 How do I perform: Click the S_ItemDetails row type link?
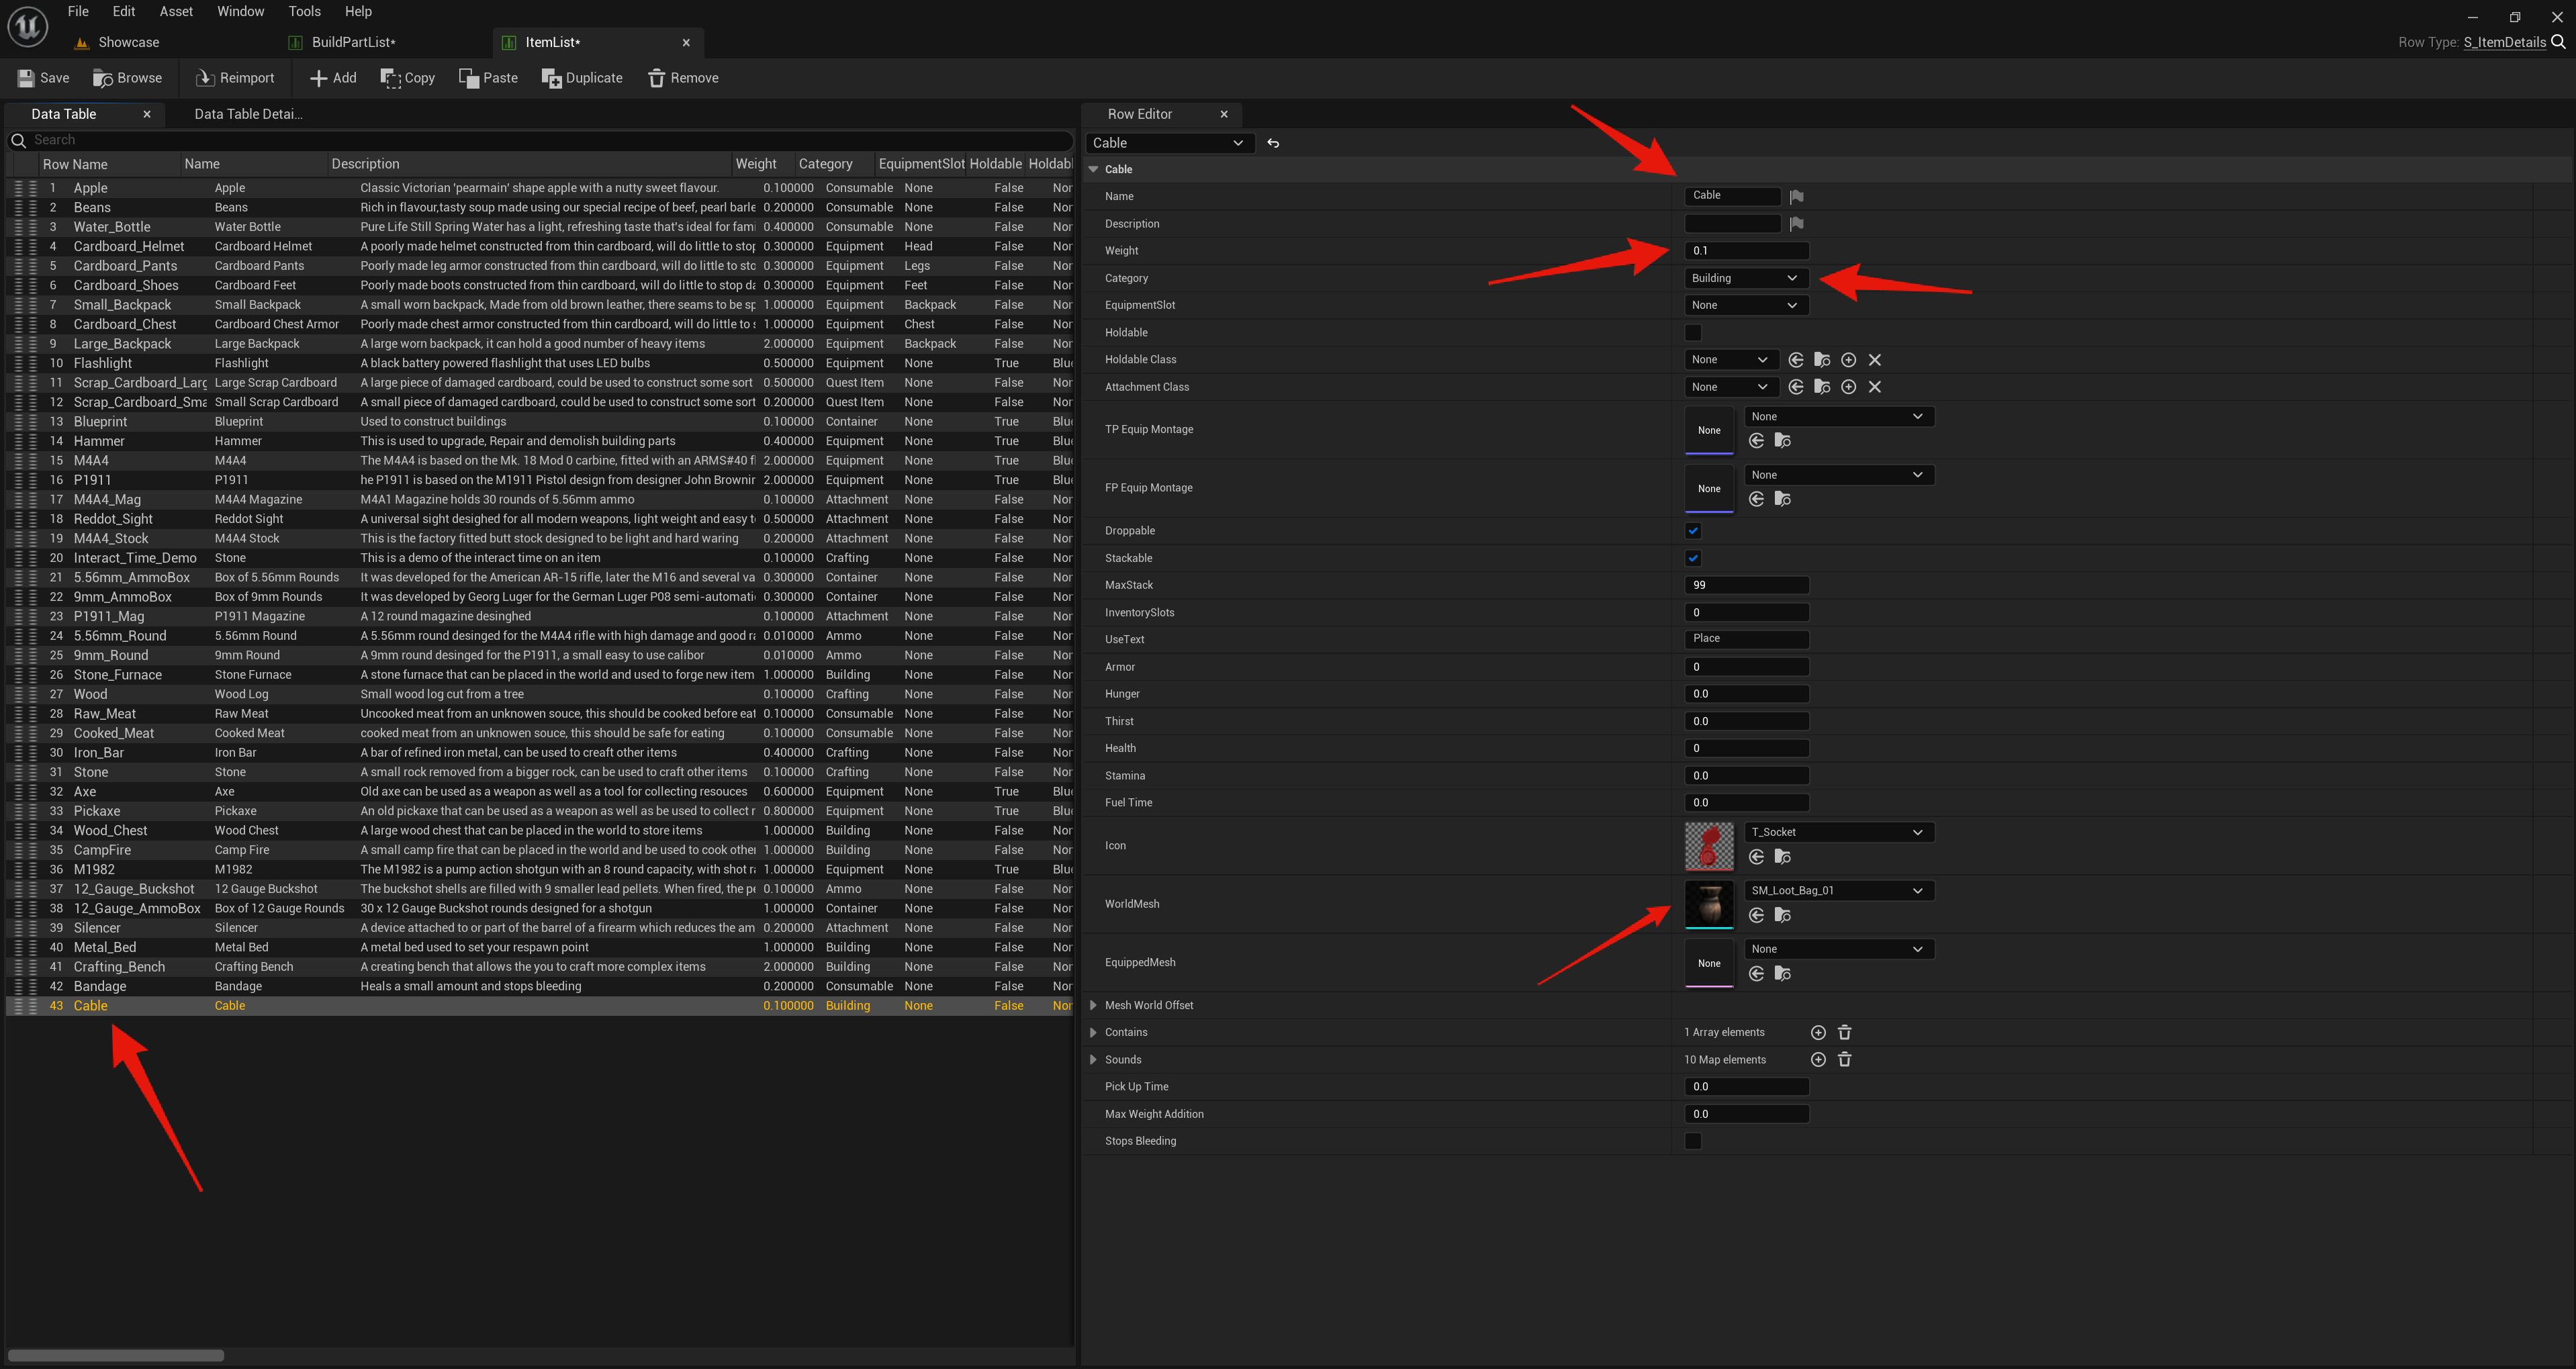(2504, 42)
